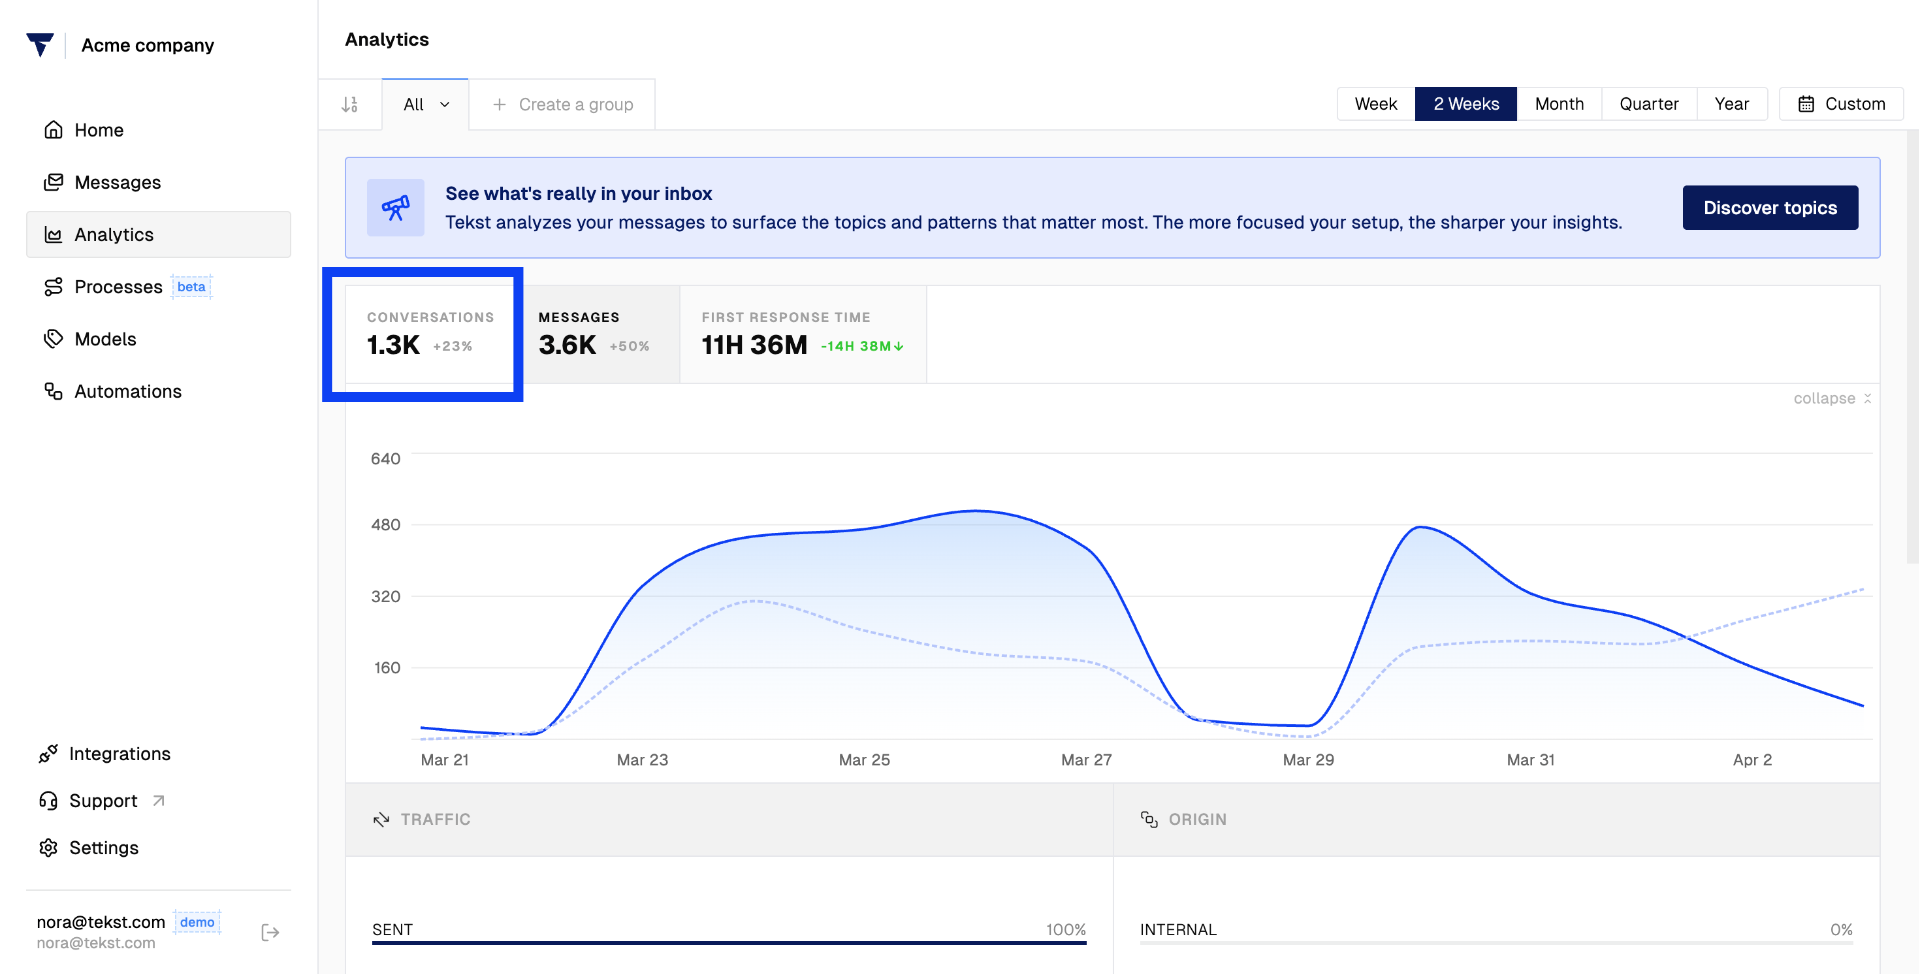Click the Integrations plug icon
The height and width of the screenshot is (974, 1919).
pyautogui.click(x=48, y=754)
